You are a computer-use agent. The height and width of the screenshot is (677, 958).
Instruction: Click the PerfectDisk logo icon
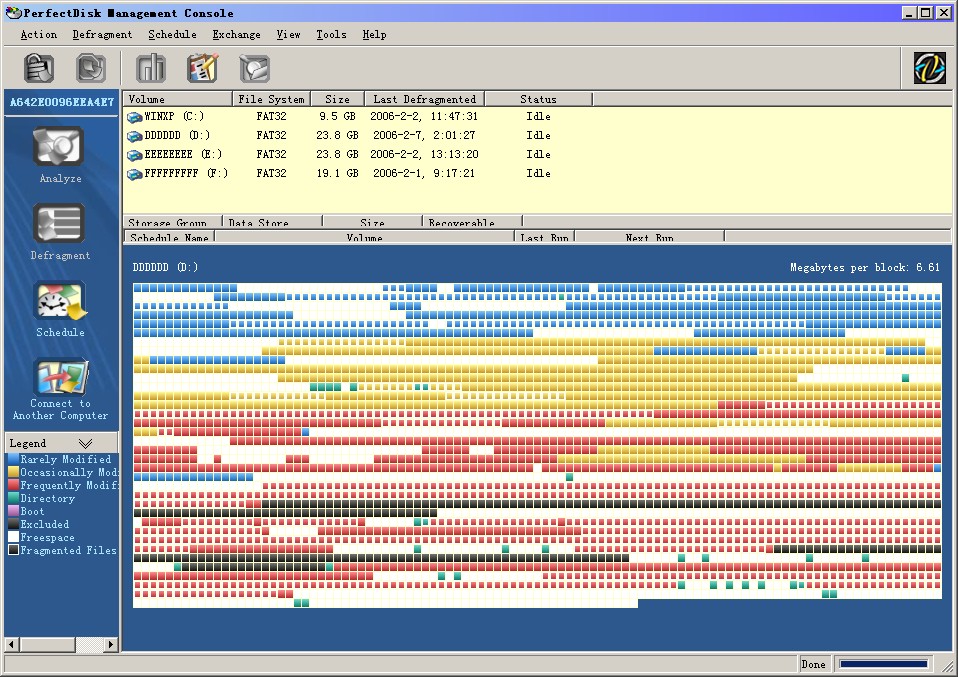click(x=929, y=67)
